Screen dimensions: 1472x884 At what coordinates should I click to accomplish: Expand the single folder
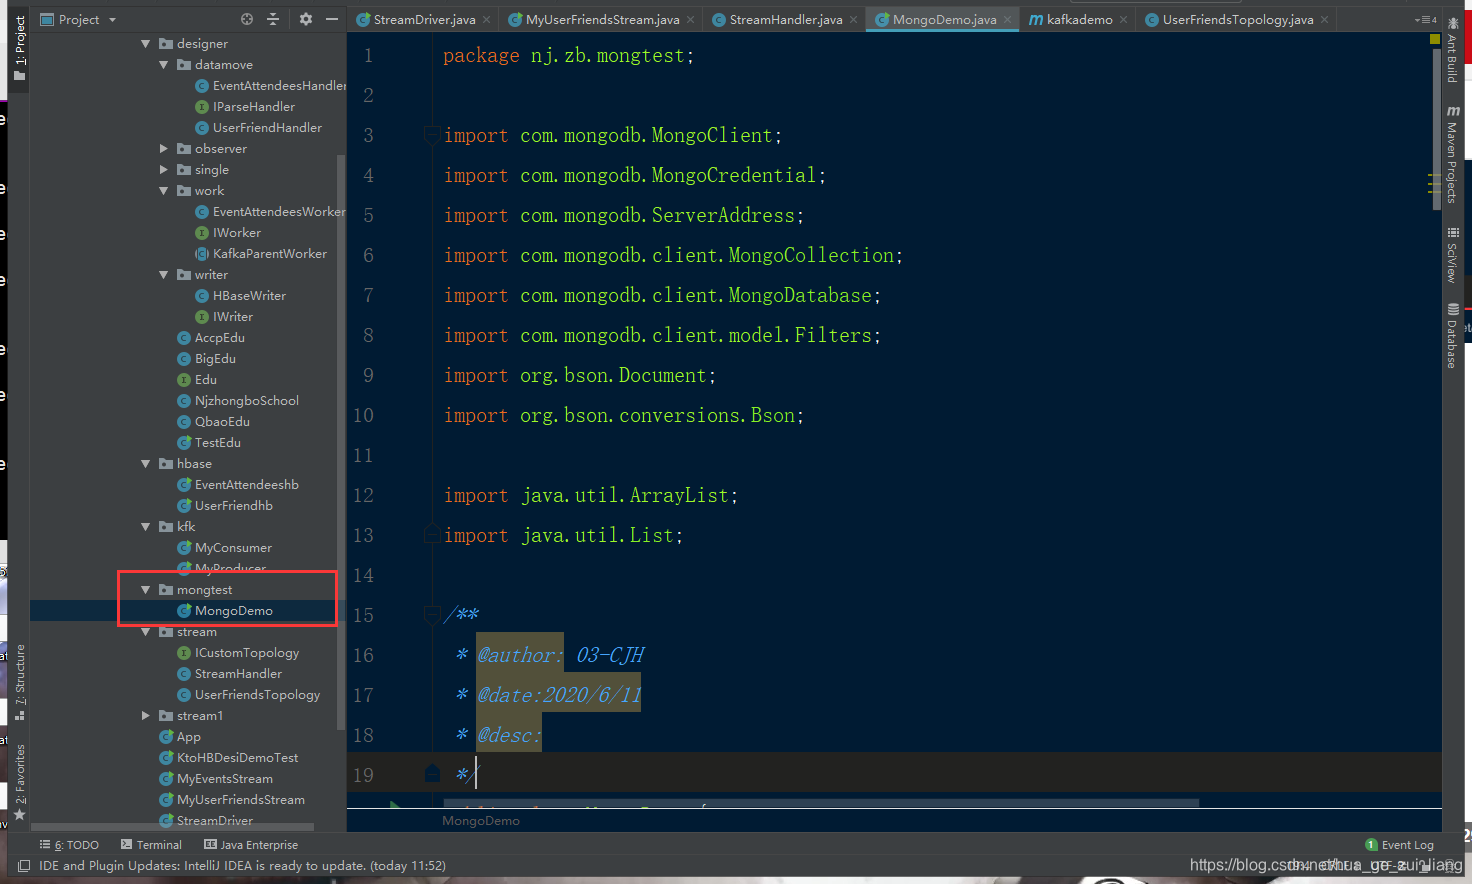(x=164, y=170)
